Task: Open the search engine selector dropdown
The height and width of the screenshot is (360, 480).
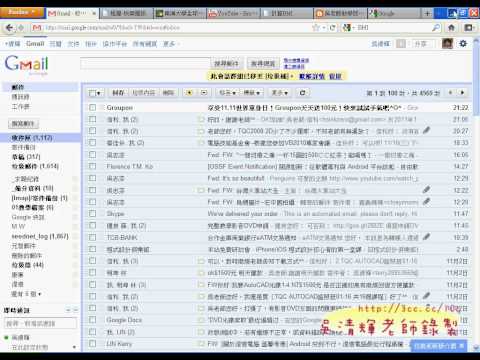Action: coord(348,28)
